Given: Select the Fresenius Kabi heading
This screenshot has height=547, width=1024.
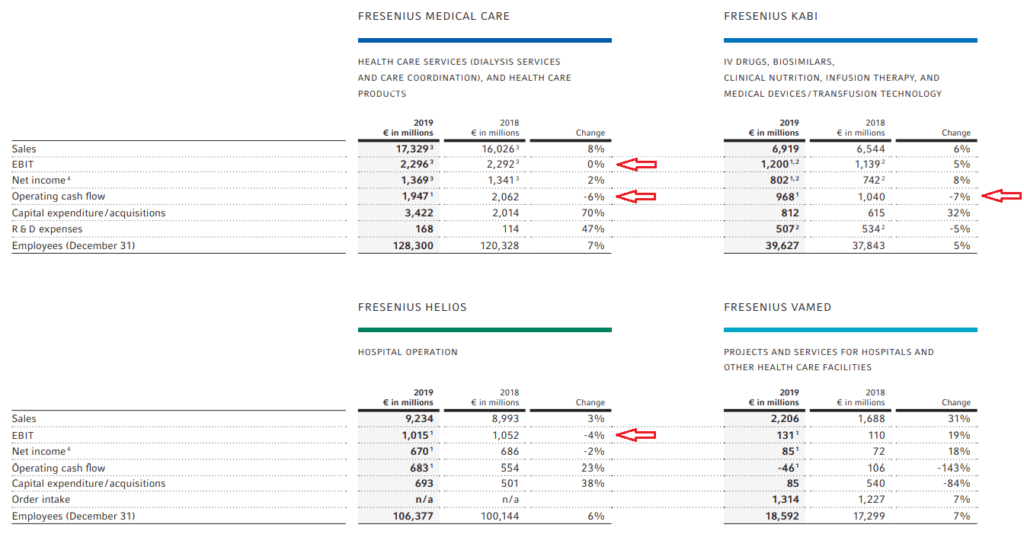Looking at the screenshot, I should click(771, 16).
